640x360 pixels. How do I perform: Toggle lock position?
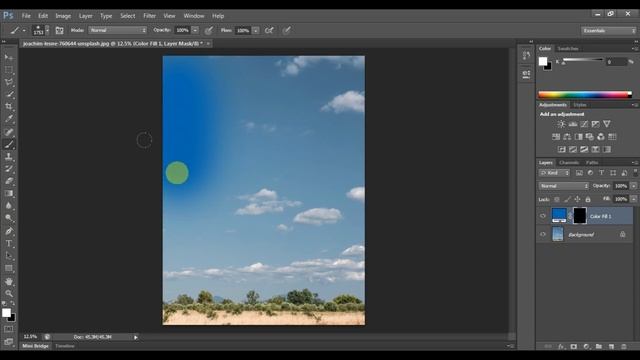click(x=577, y=199)
